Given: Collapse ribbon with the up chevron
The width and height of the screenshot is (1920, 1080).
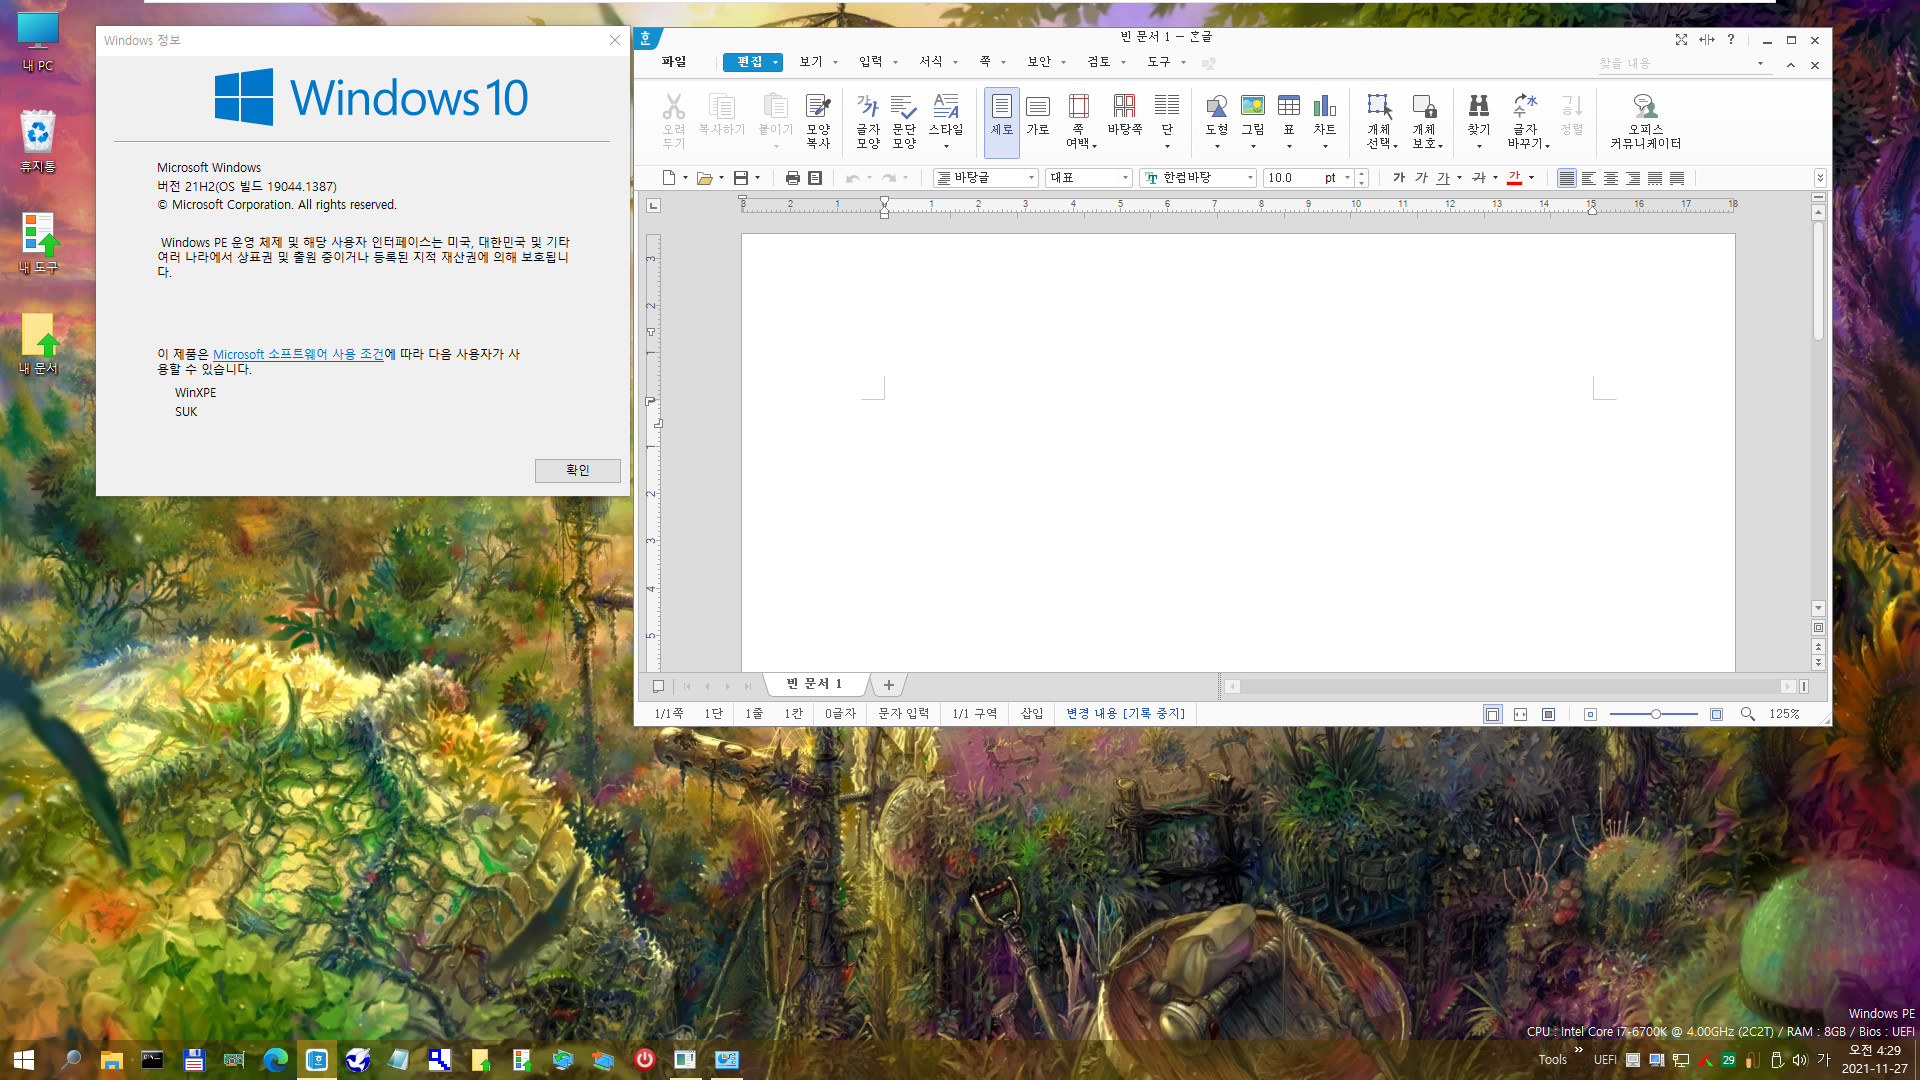Looking at the screenshot, I should (1790, 65).
